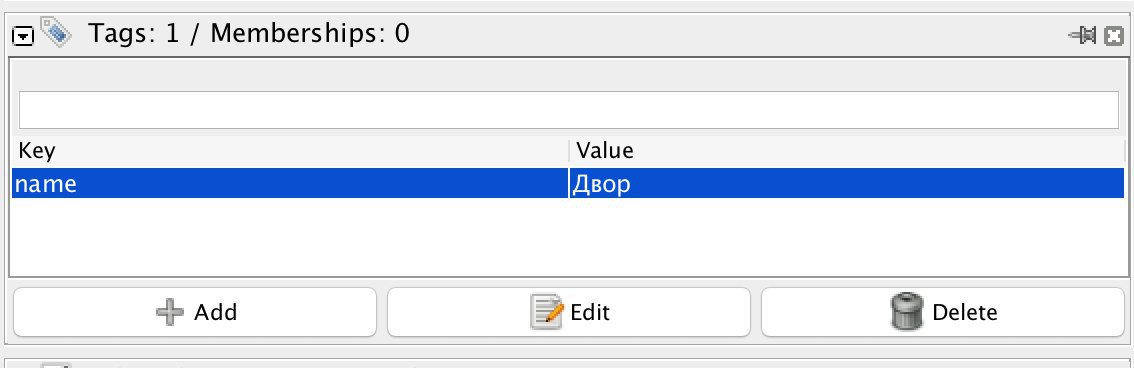Screen dimensions: 1134x368
Task: Click the plus icon on Add button
Action: point(170,312)
